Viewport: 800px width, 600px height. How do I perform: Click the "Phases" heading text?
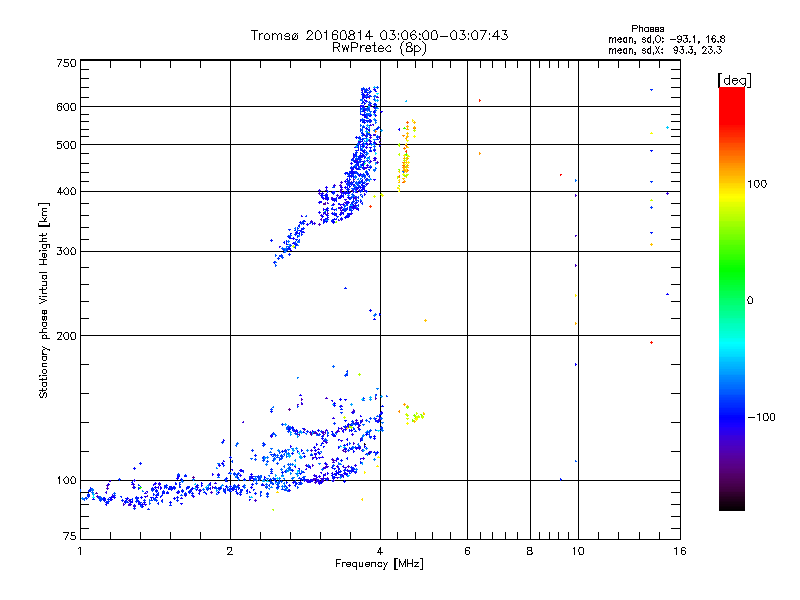(647, 29)
